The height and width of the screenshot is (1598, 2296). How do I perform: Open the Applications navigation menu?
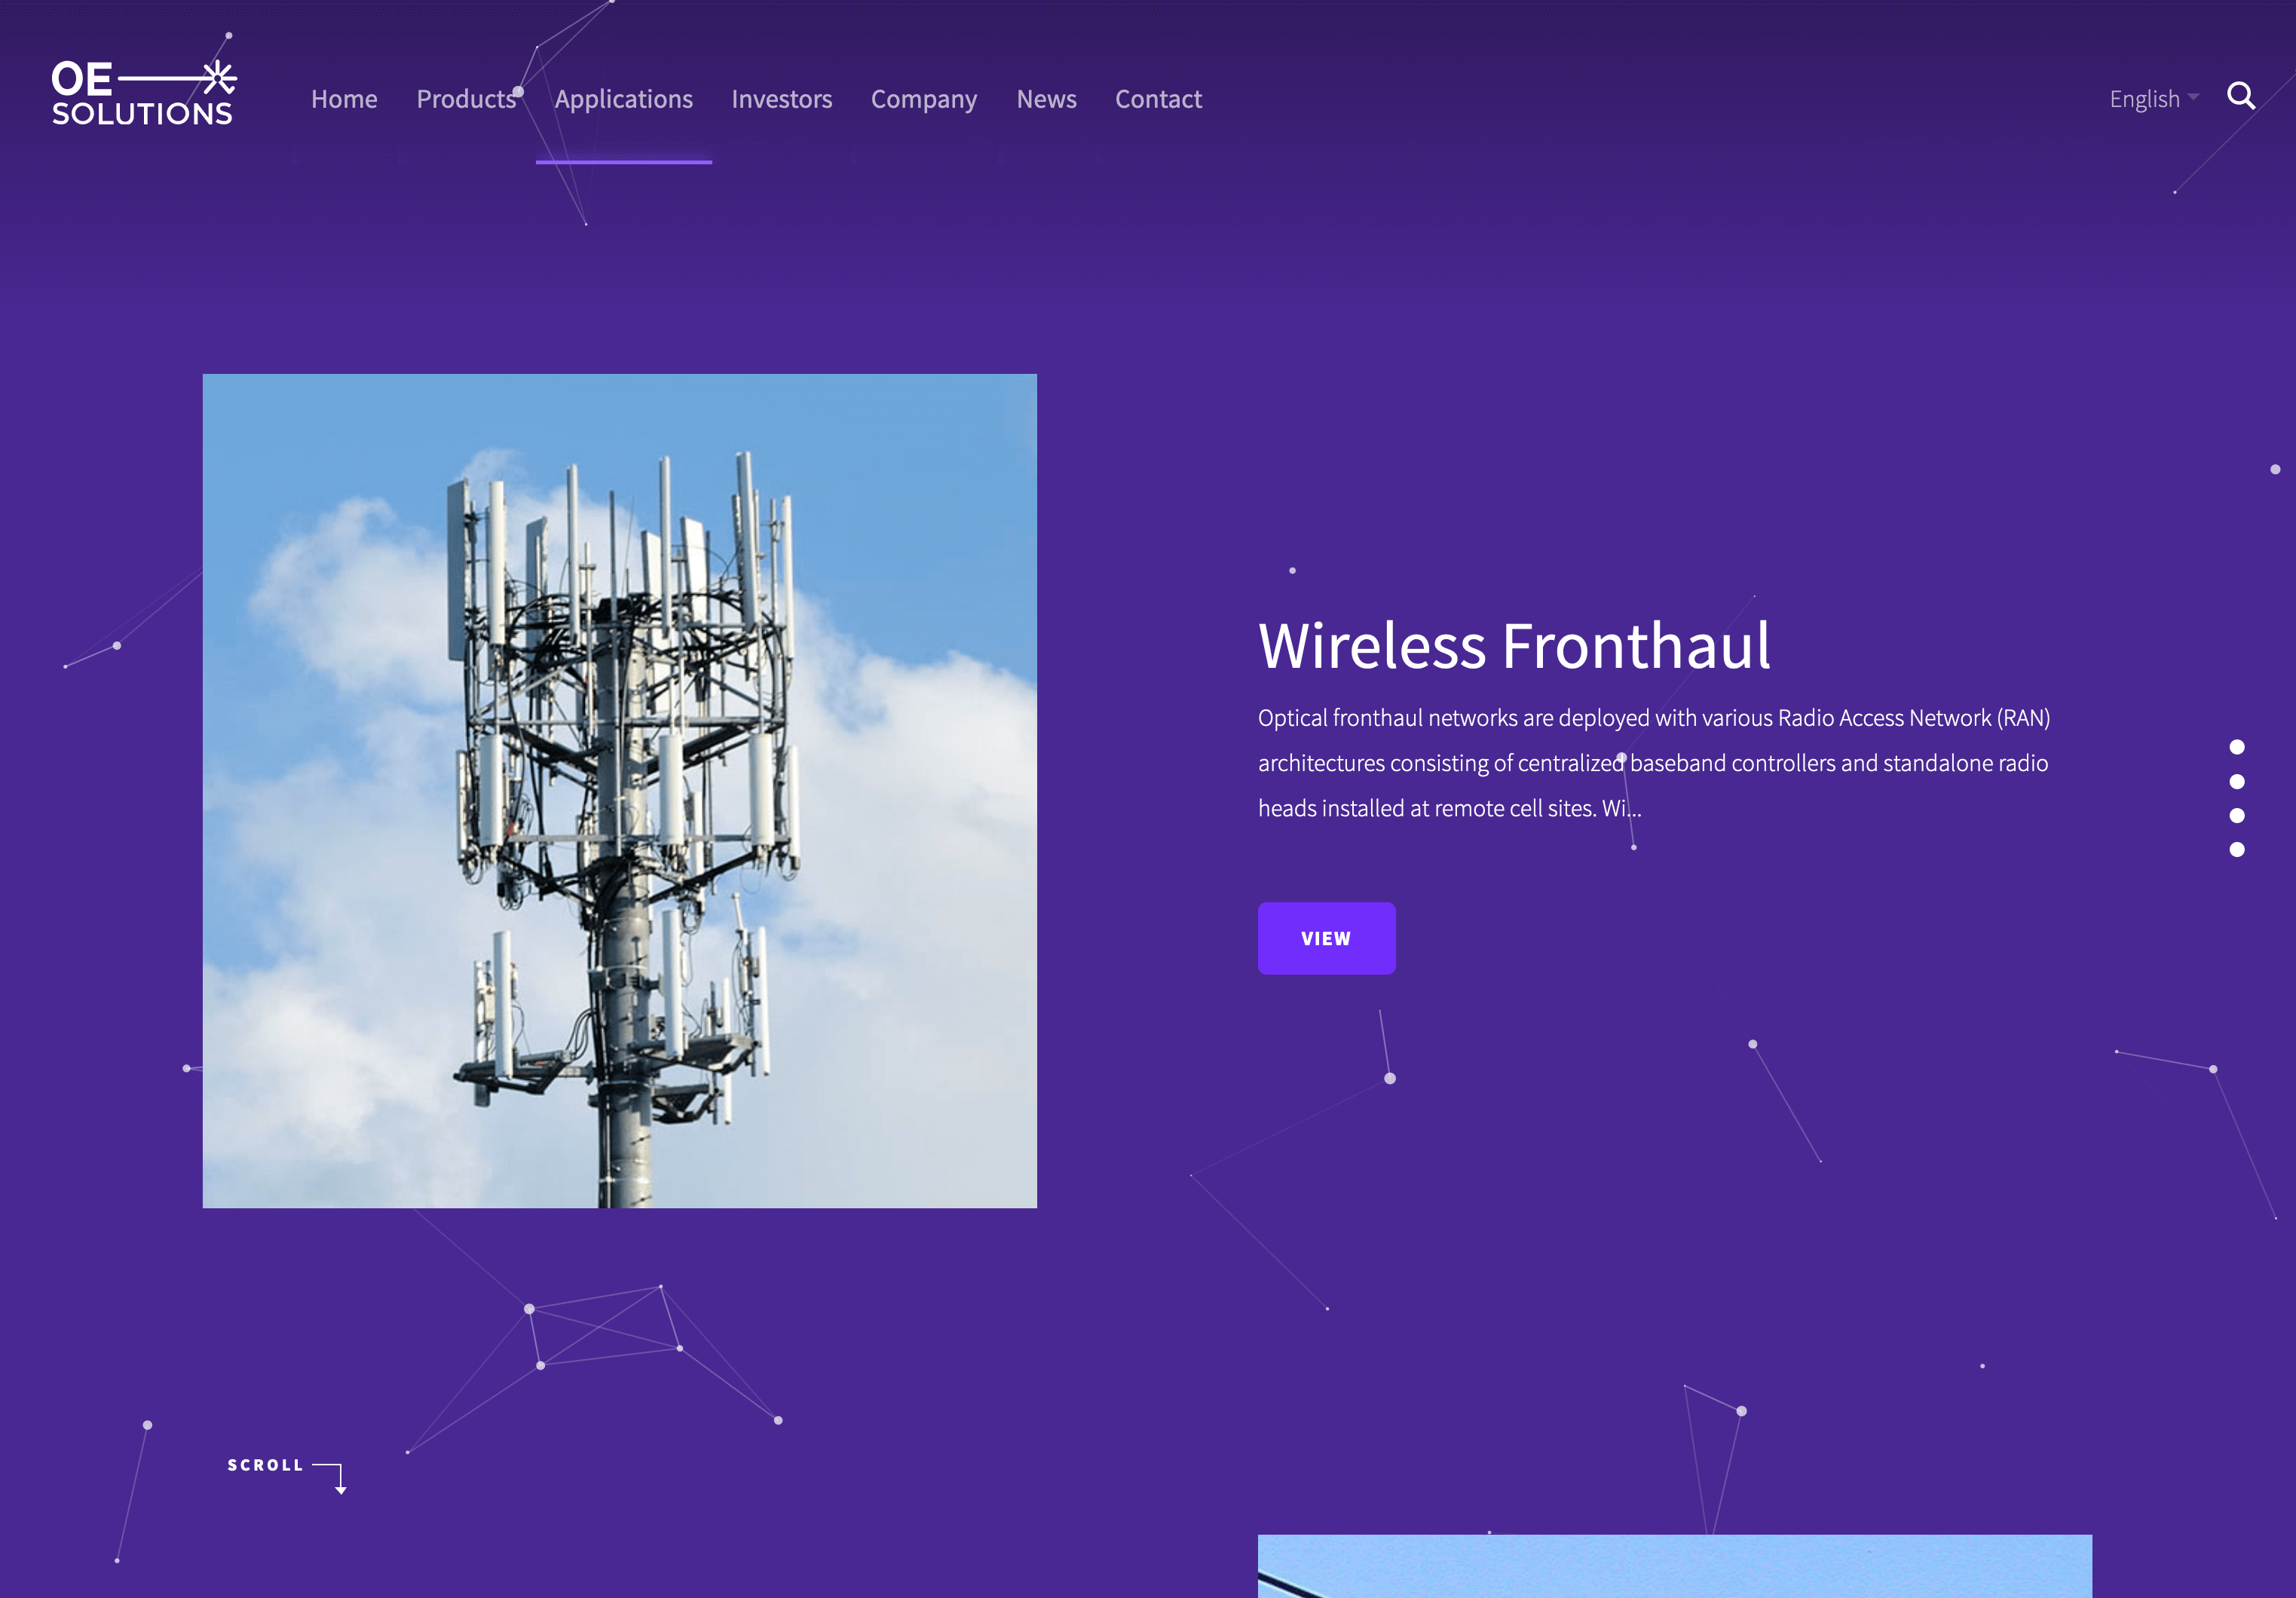click(624, 99)
